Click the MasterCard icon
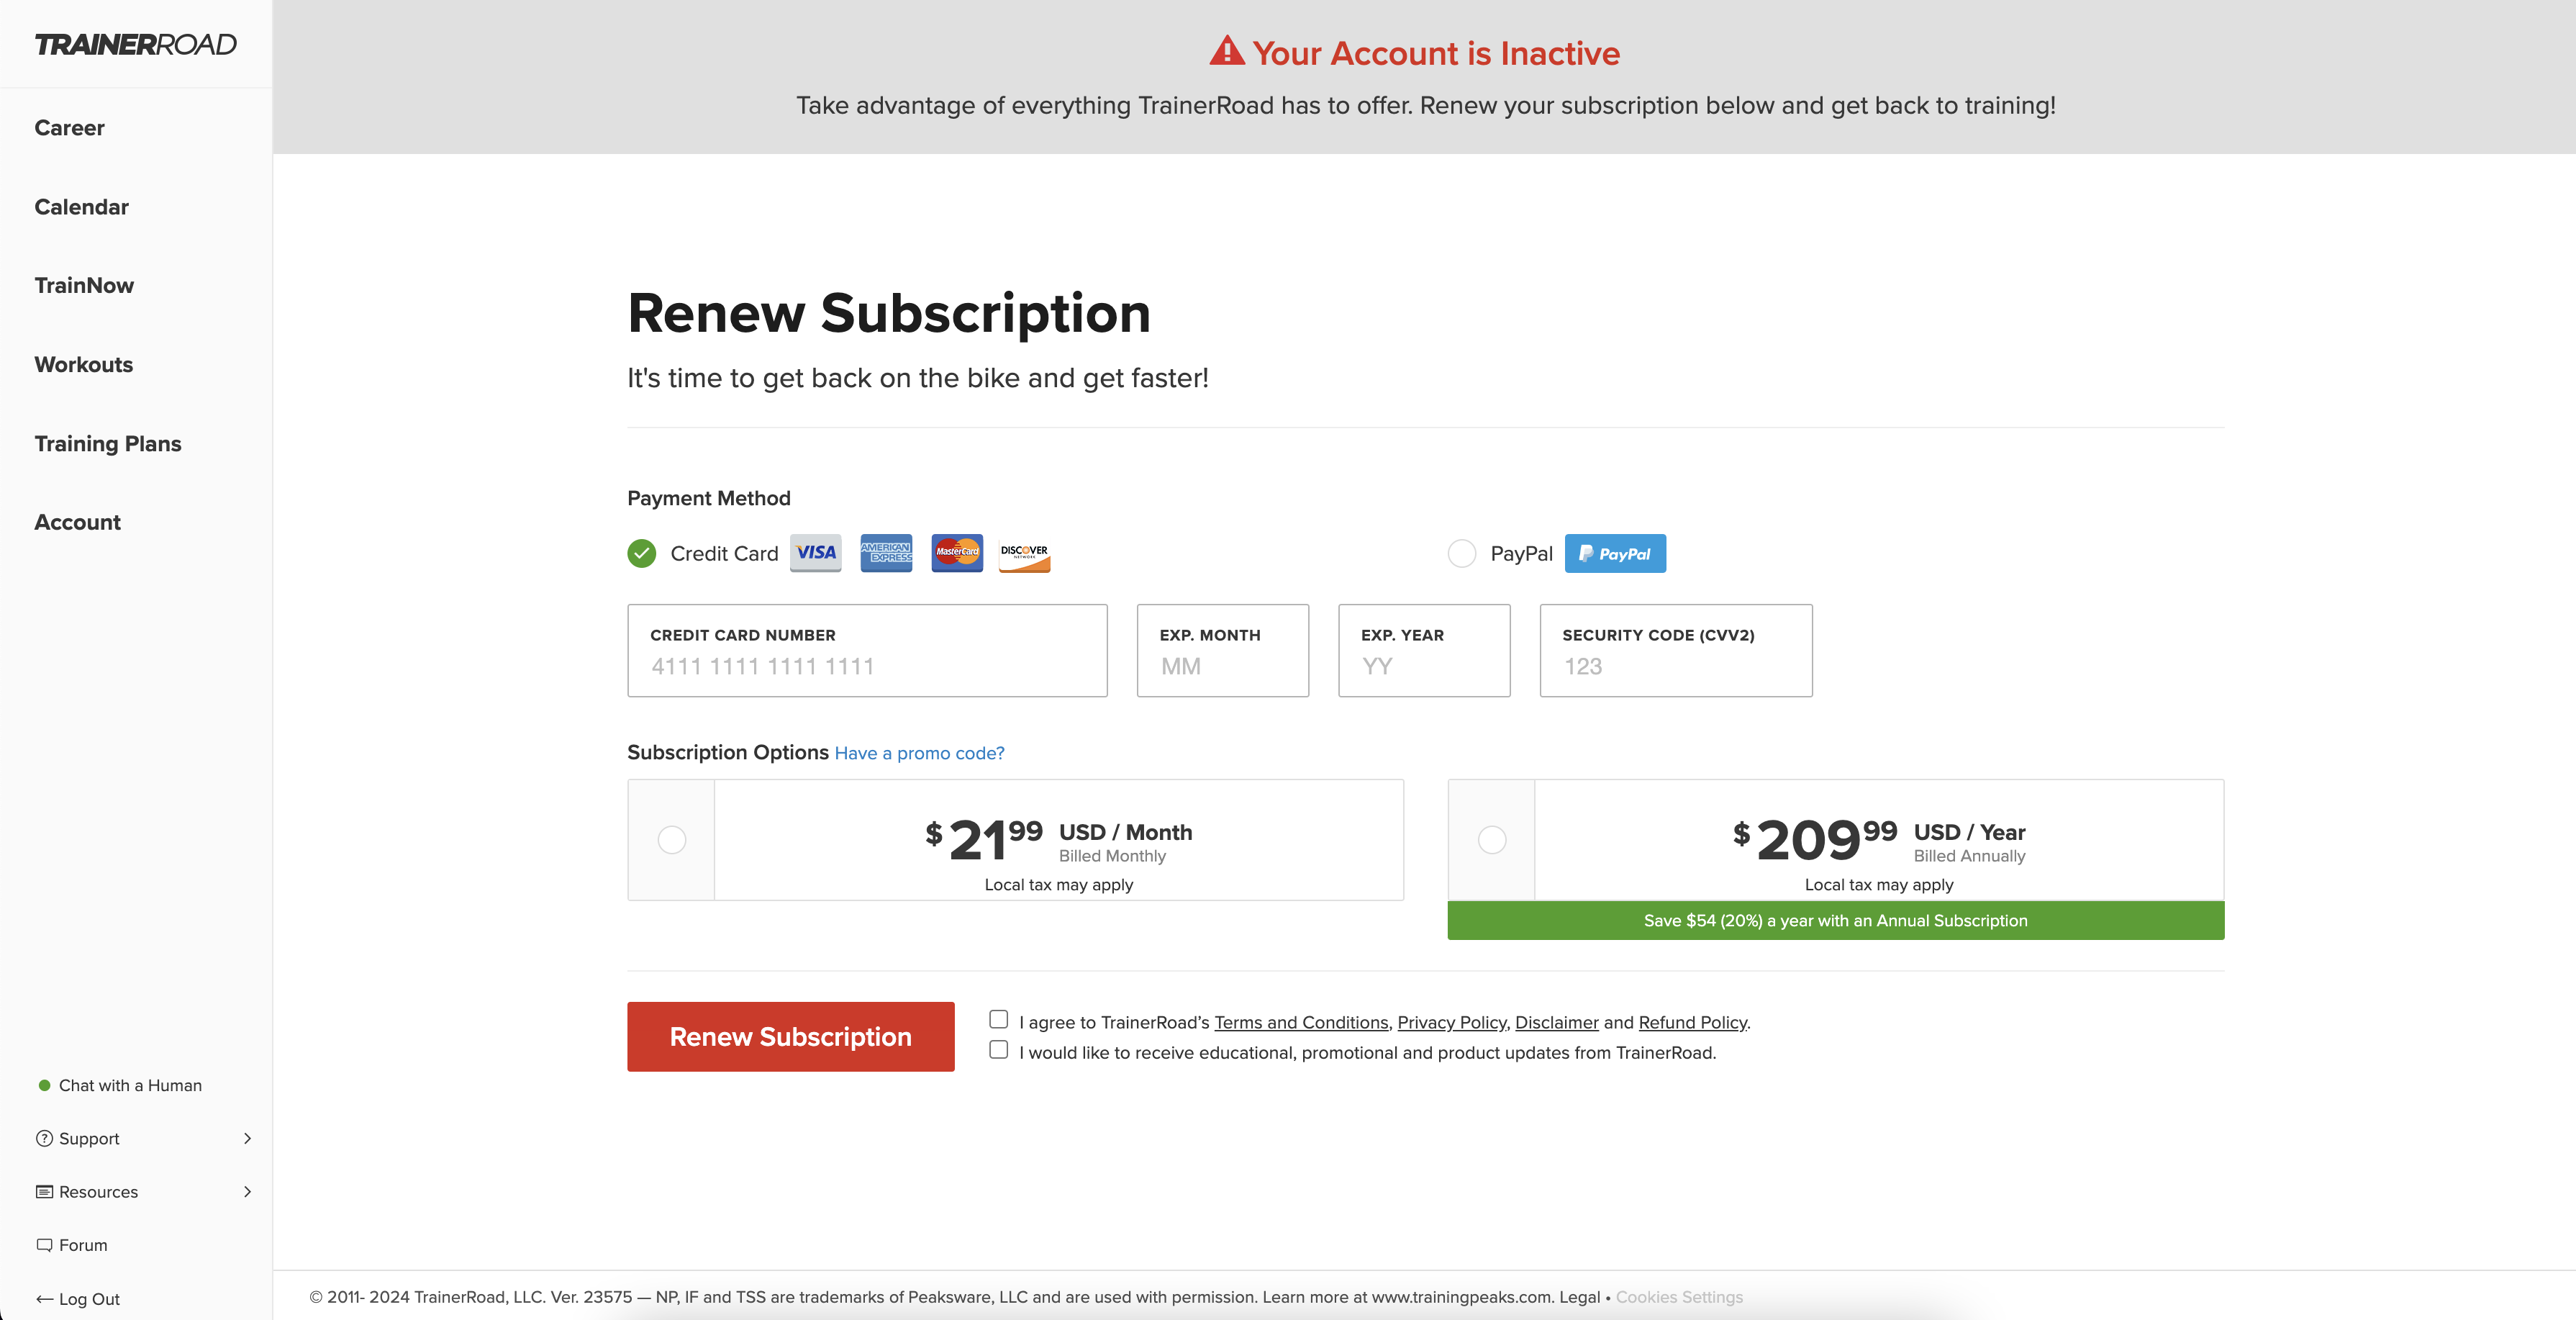The height and width of the screenshot is (1320, 2576). 957,553
